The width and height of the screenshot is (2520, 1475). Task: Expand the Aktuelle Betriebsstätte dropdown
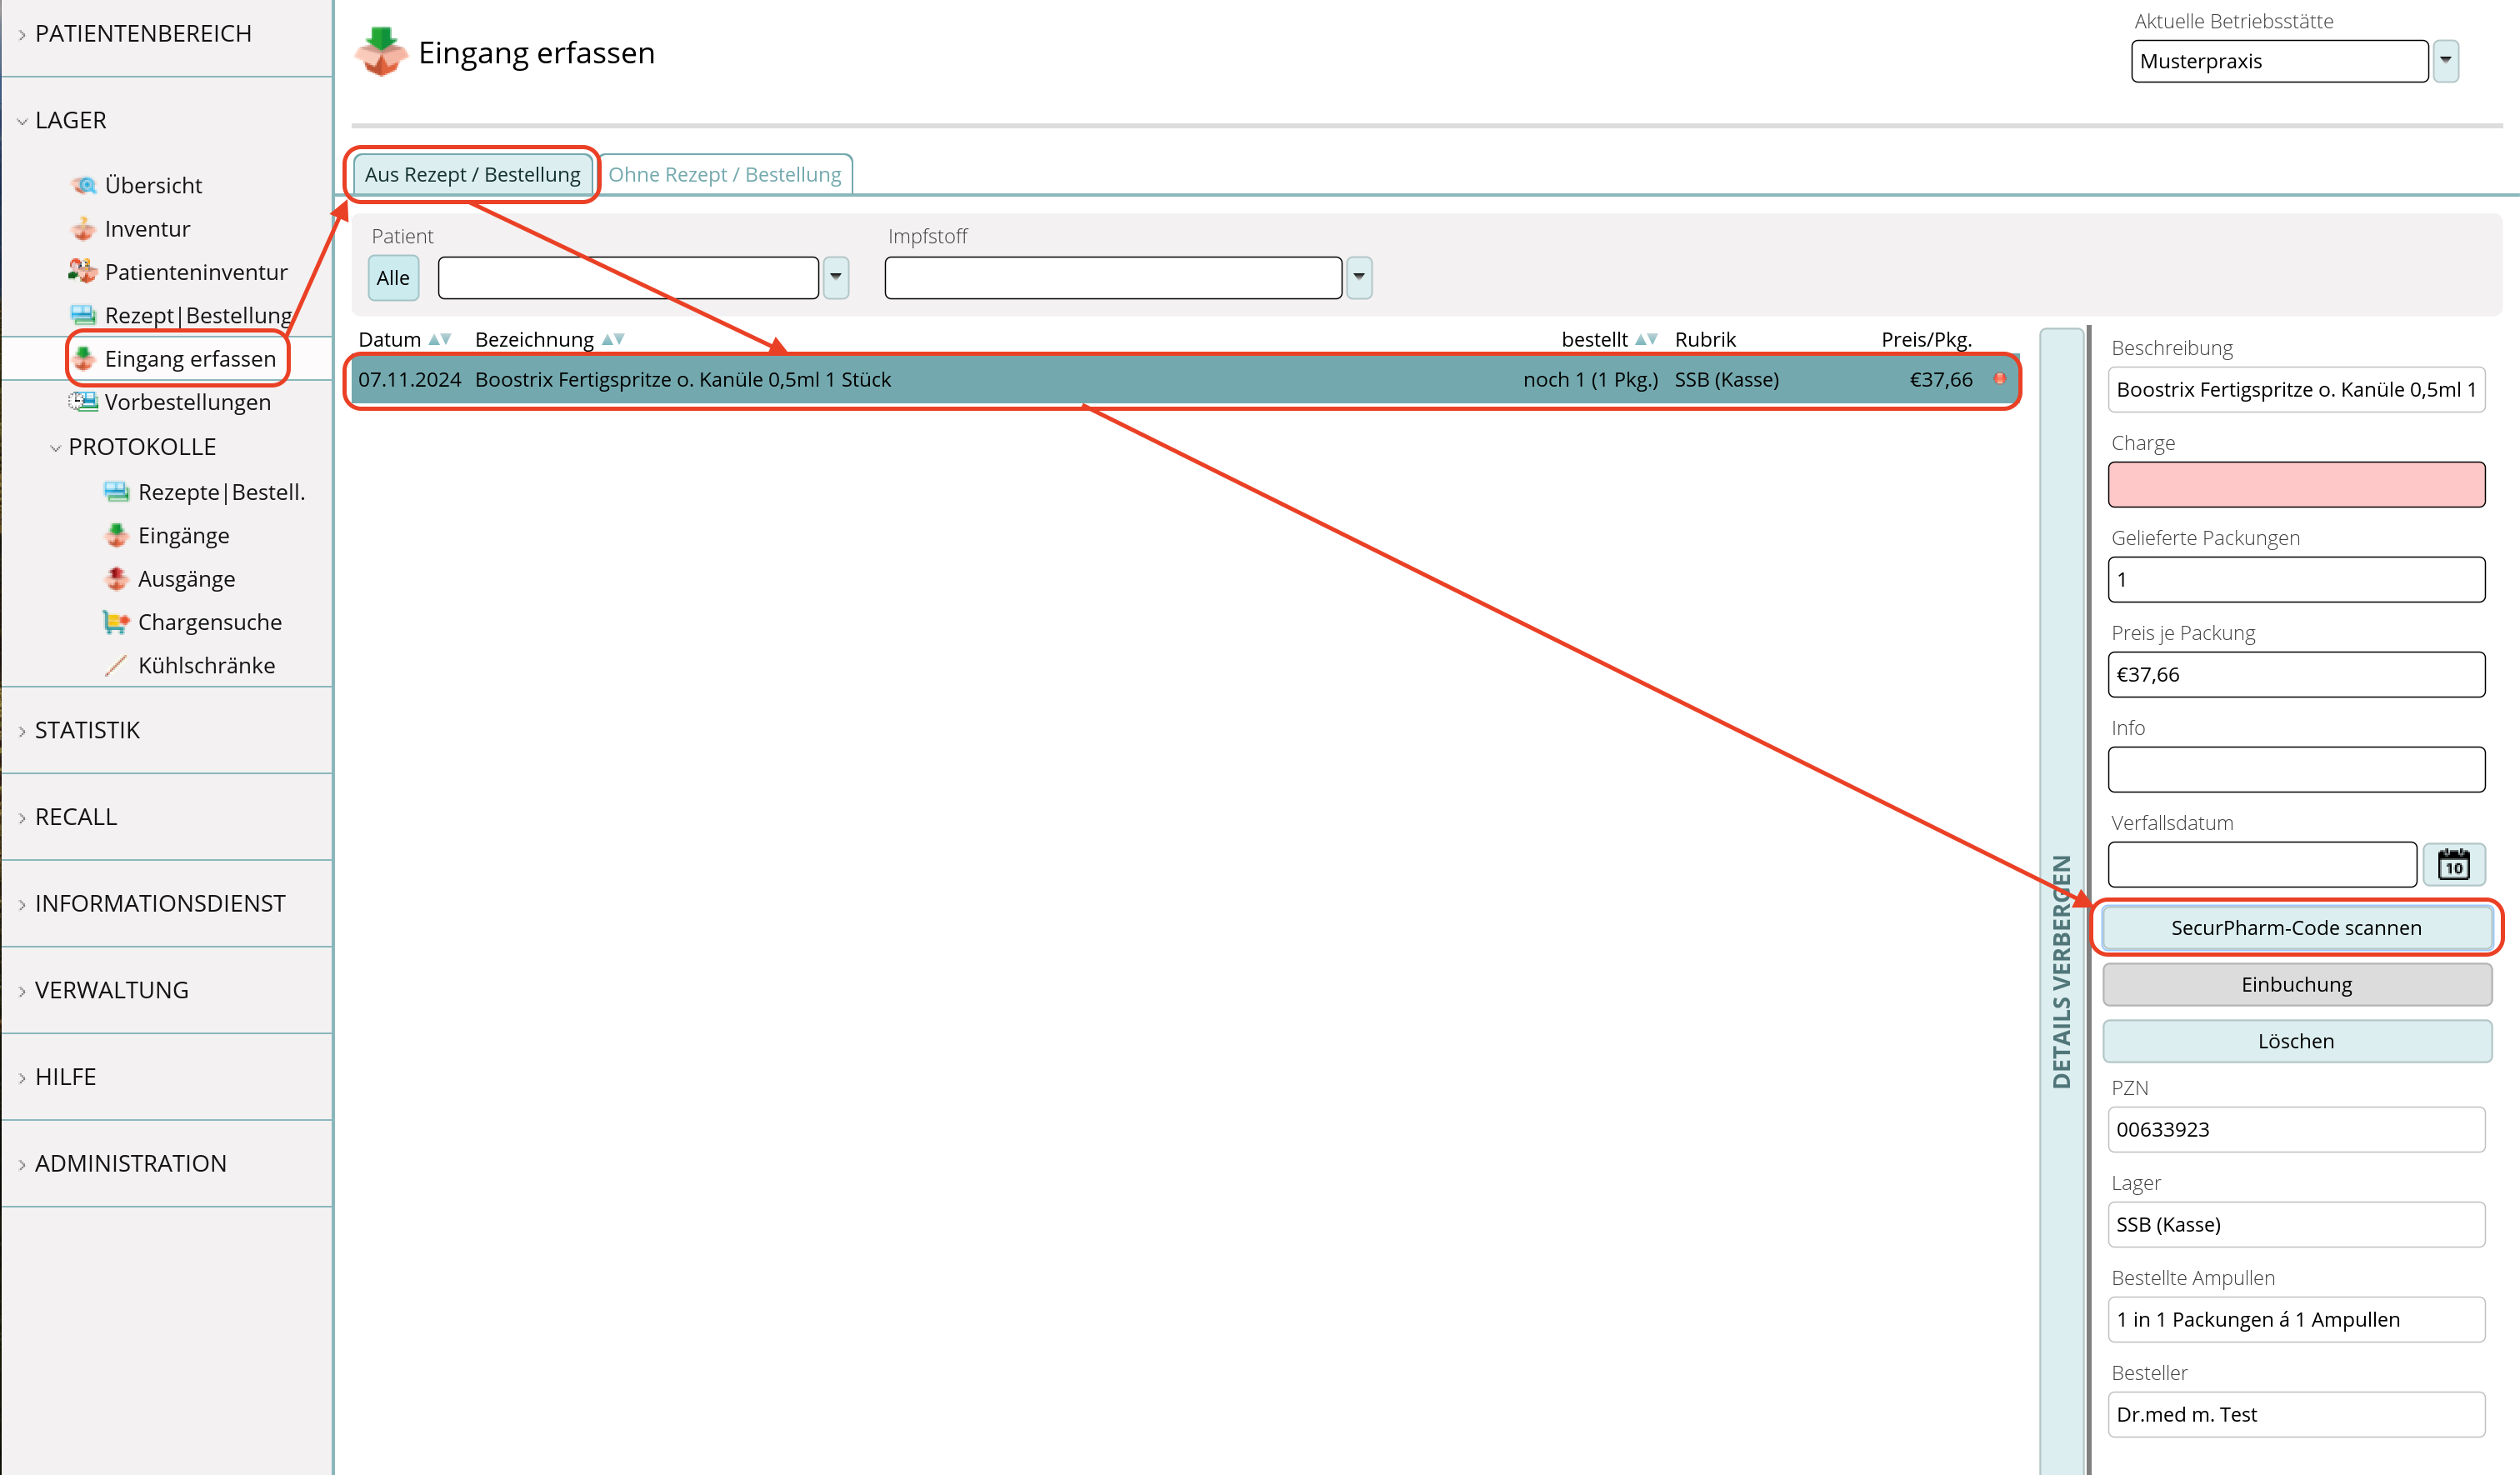click(2446, 61)
